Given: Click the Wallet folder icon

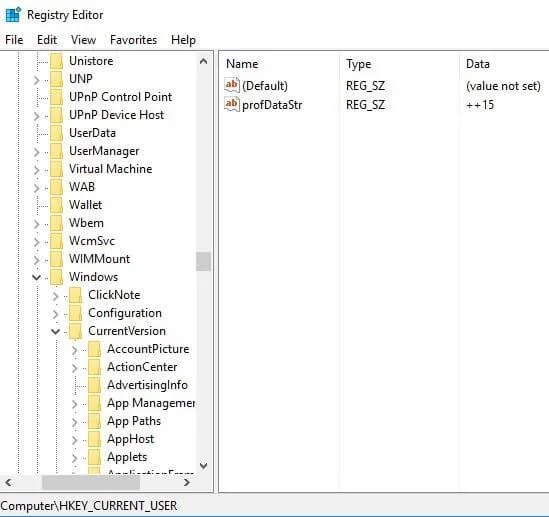Looking at the screenshot, I should 56,205.
